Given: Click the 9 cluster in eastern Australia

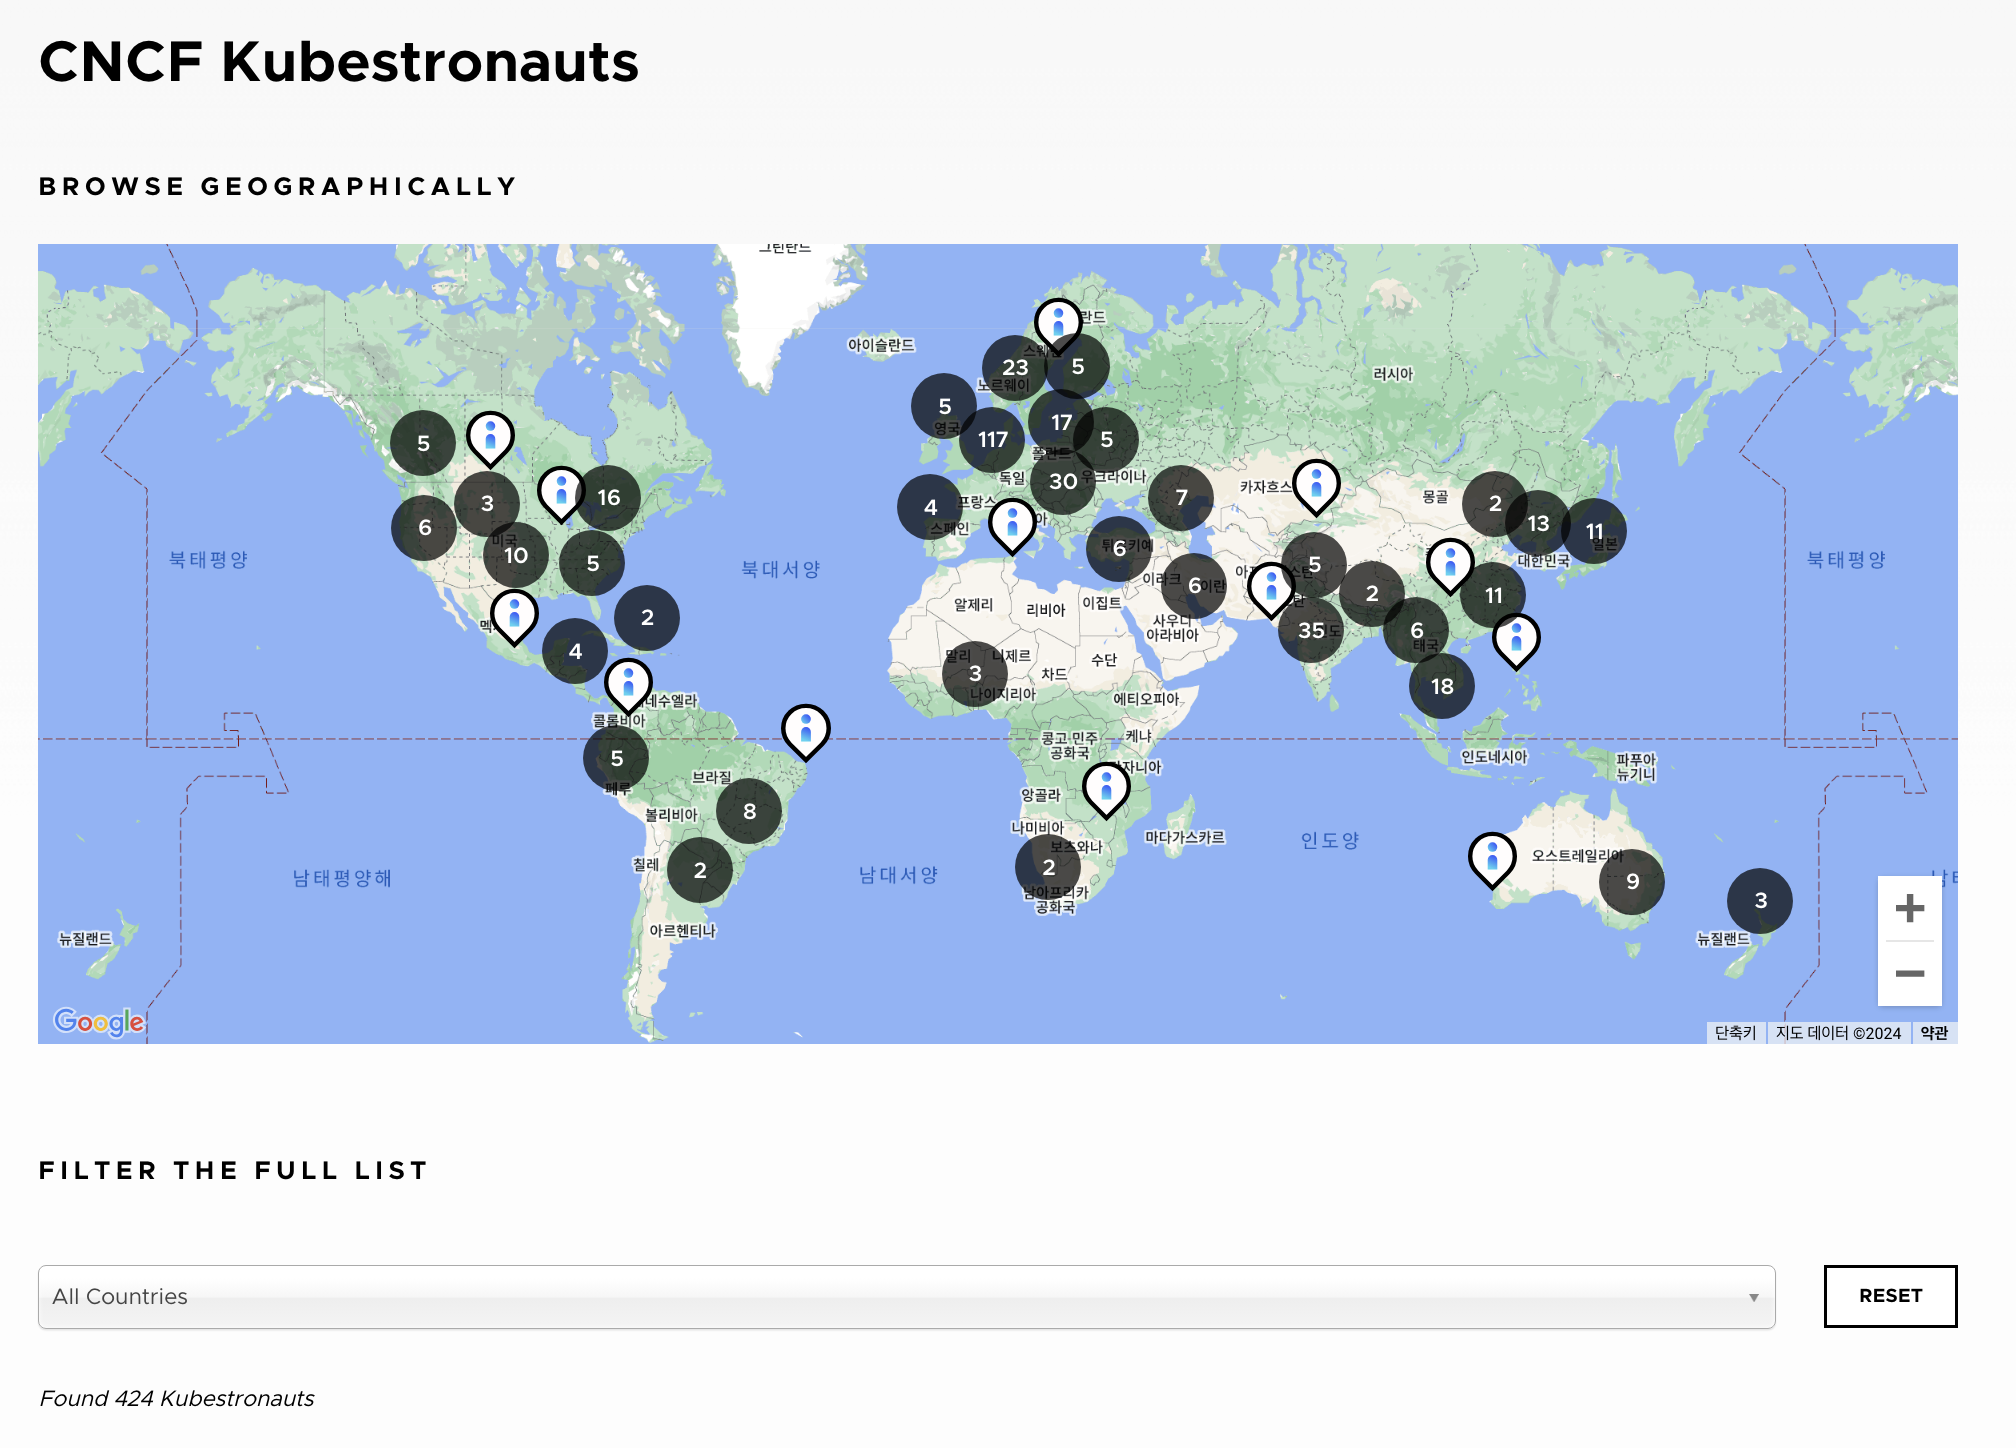Looking at the screenshot, I should [1632, 882].
